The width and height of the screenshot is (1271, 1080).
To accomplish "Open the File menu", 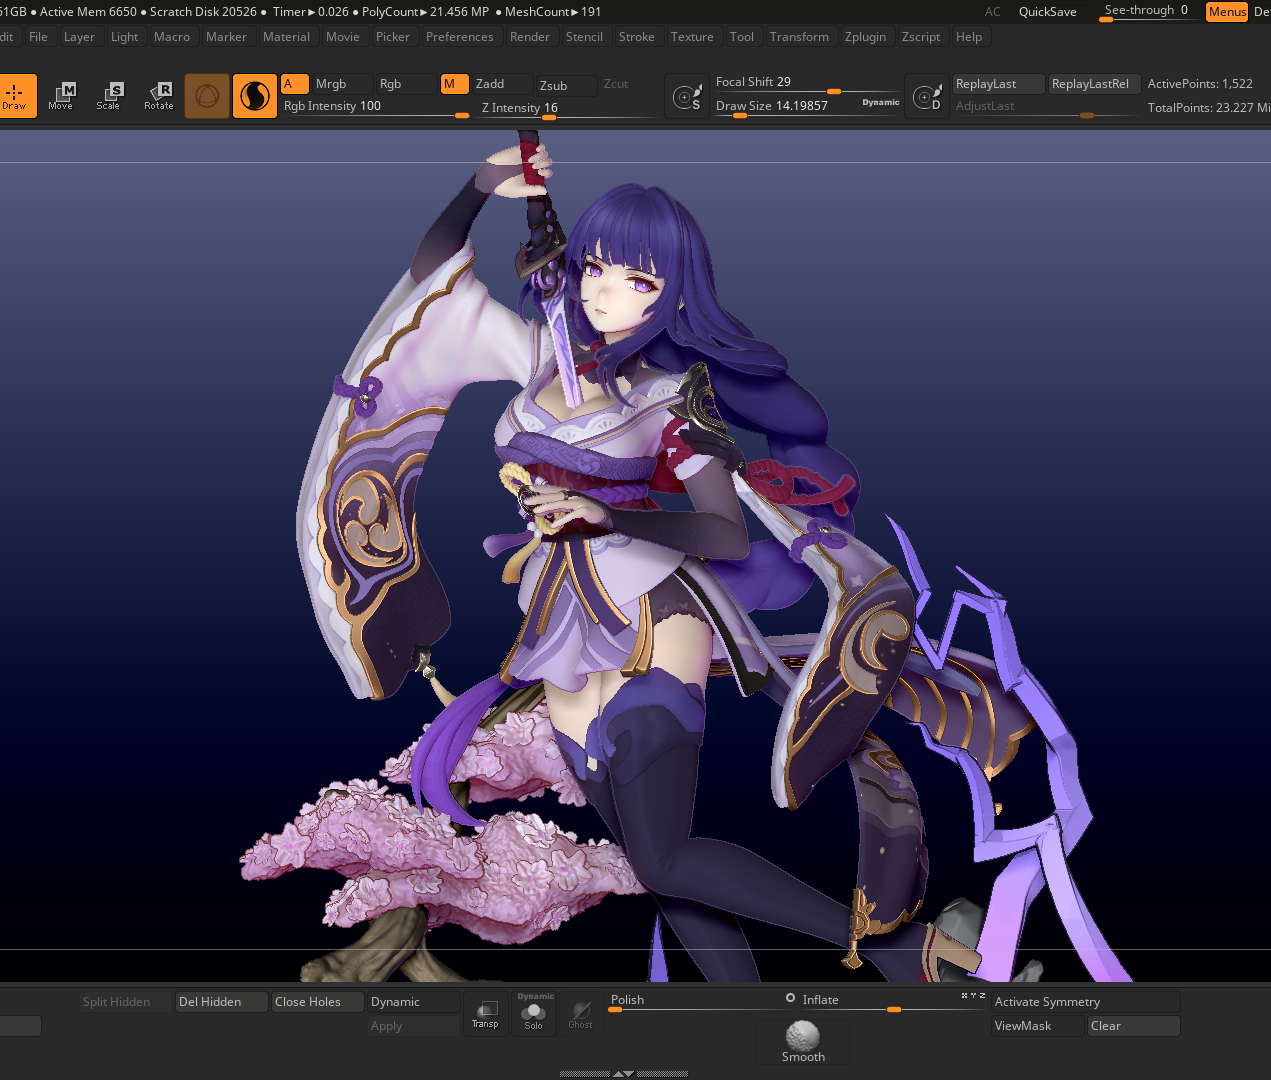I will click(x=38, y=37).
